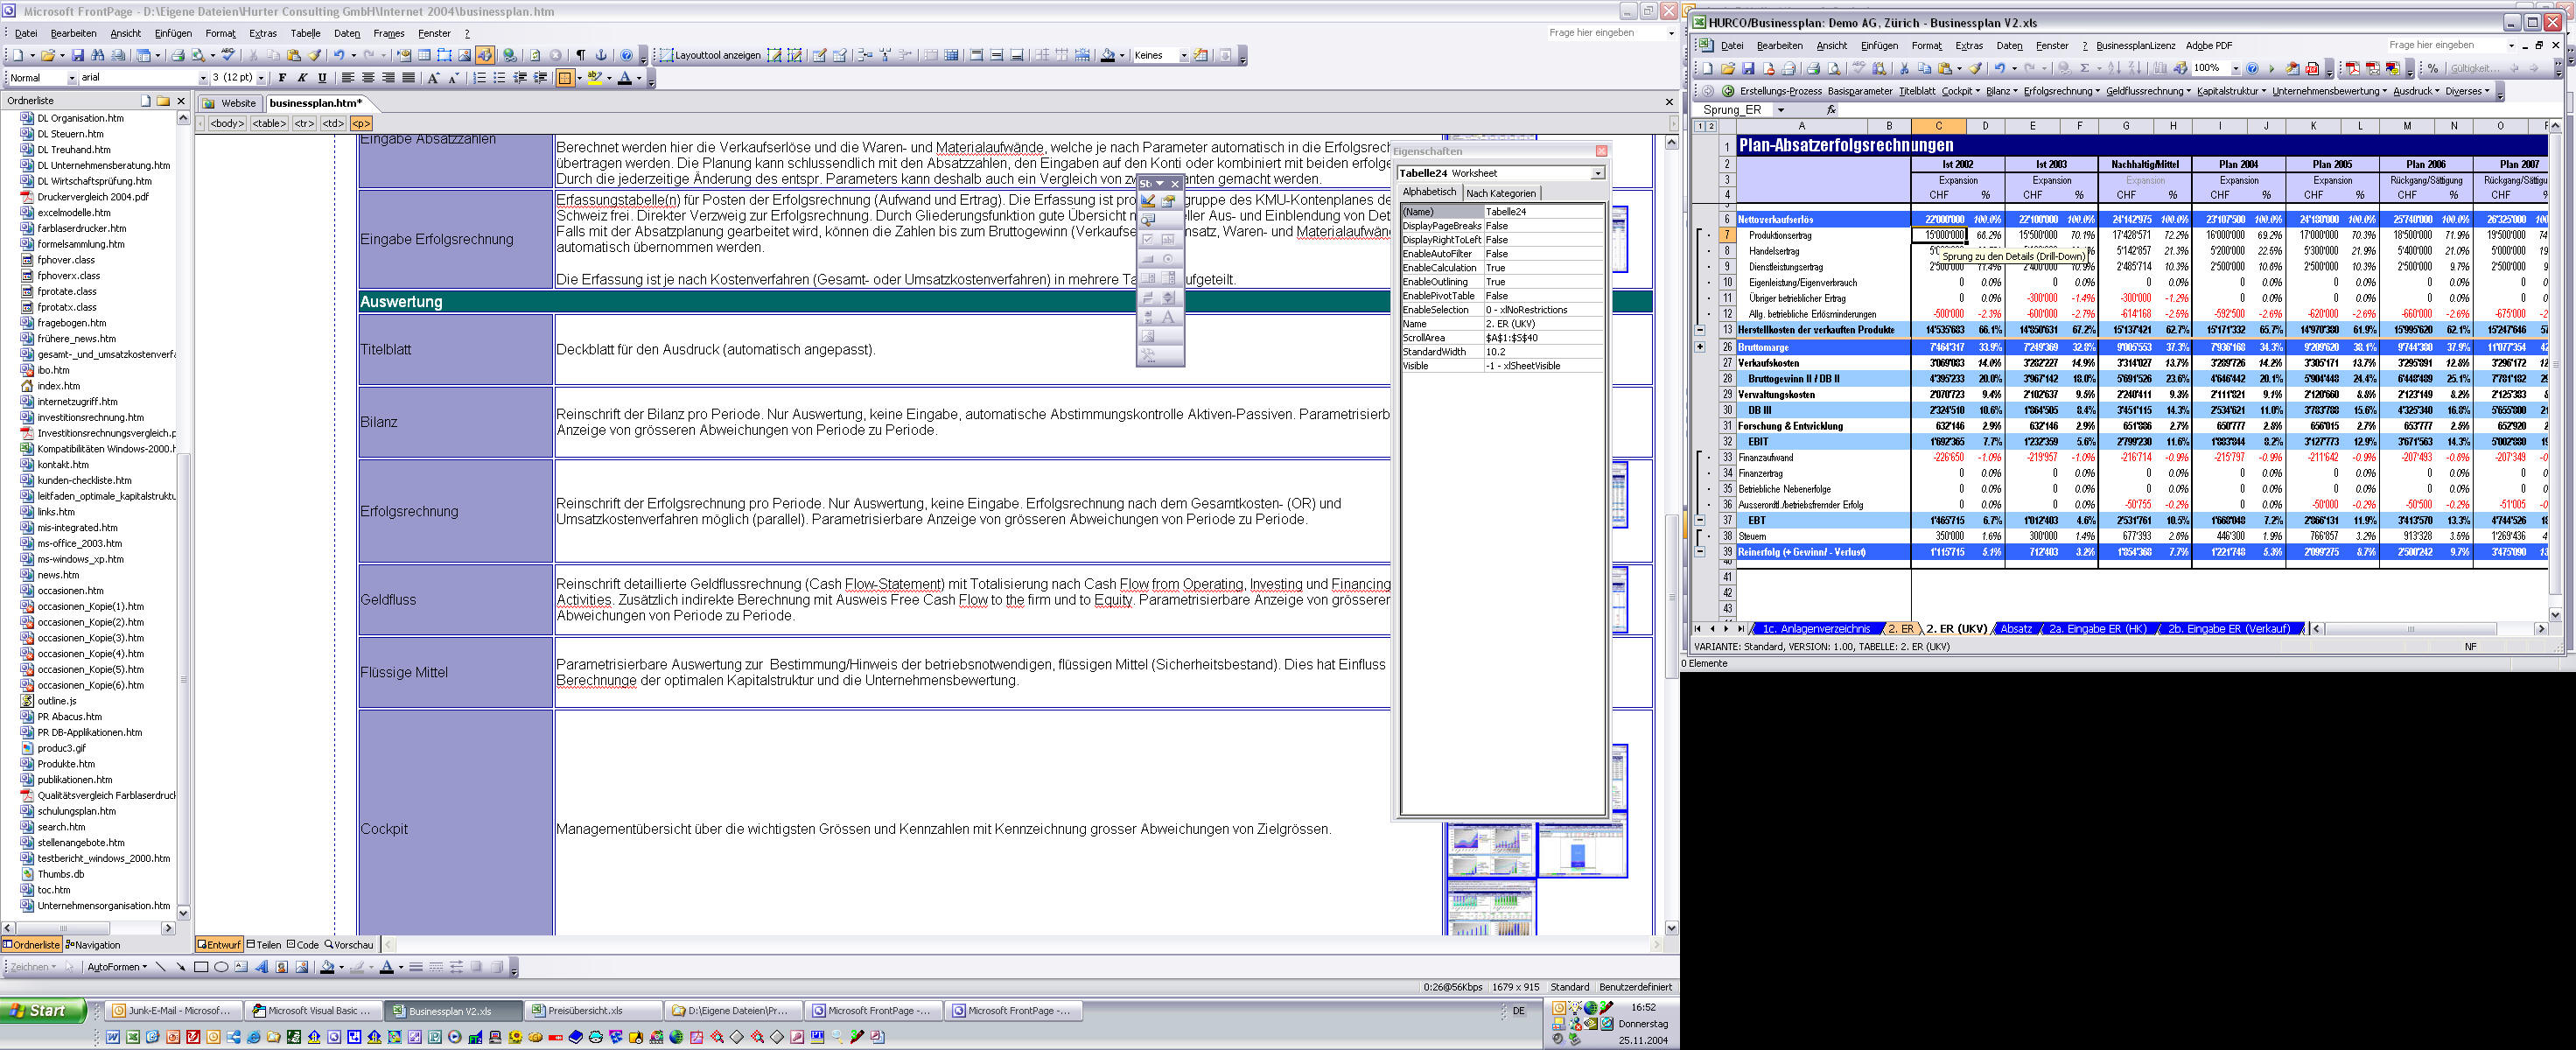Switch to the Website tab
The height and width of the screenshot is (1050, 2576).
click(x=231, y=103)
